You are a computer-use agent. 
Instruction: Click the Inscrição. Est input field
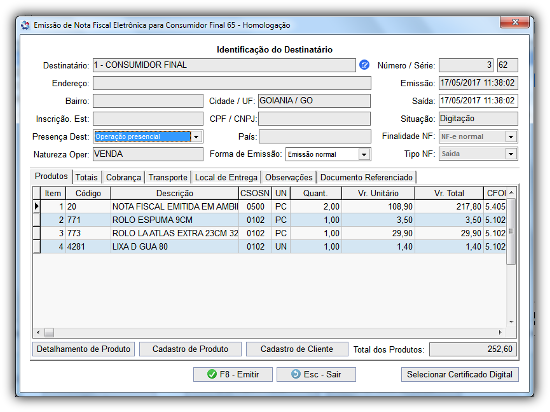click(148, 119)
